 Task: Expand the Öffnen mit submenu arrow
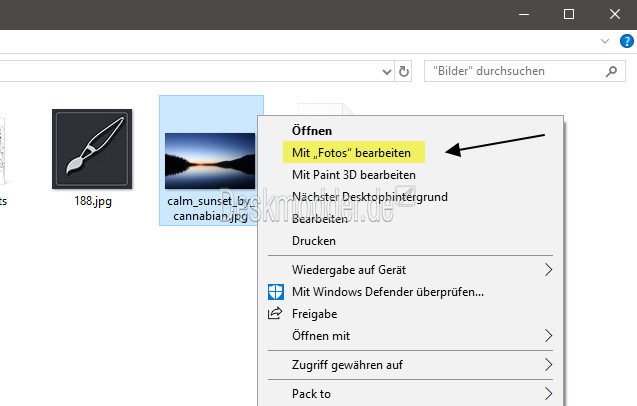point(548,336)
